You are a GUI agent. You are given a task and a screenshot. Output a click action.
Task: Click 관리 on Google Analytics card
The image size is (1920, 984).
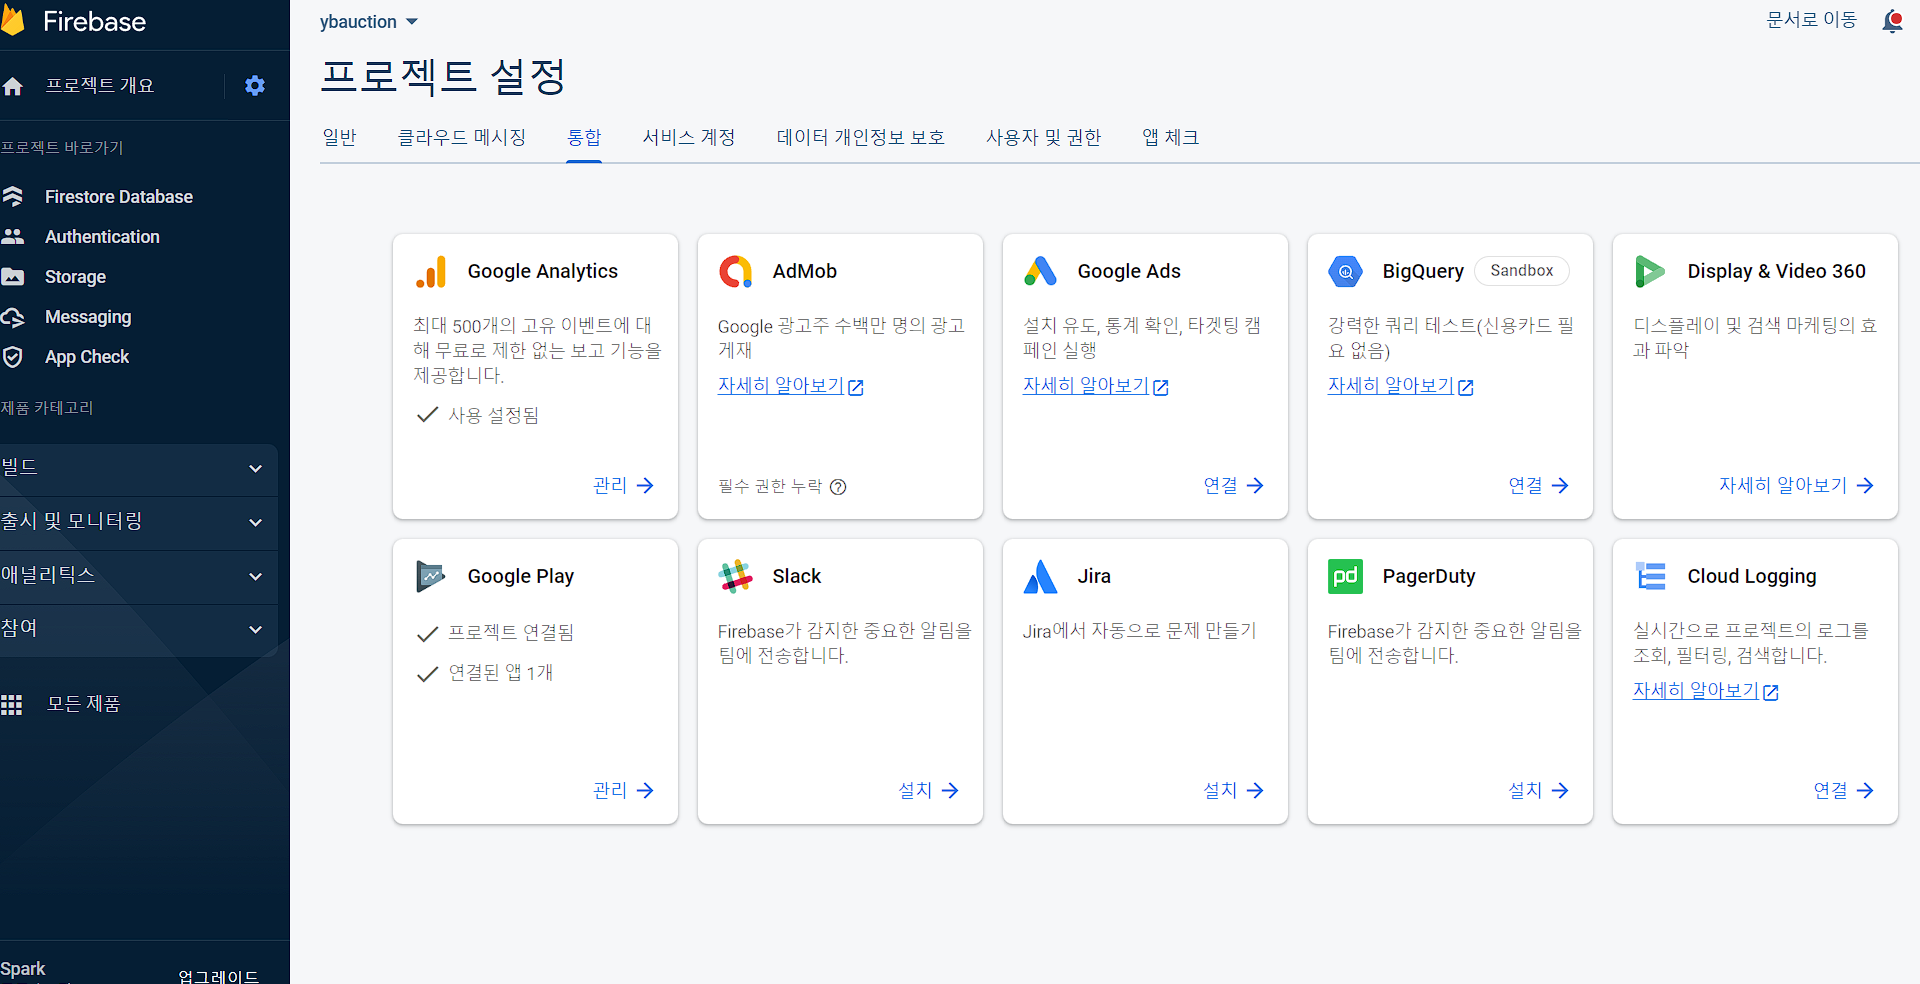coord(623,485)
